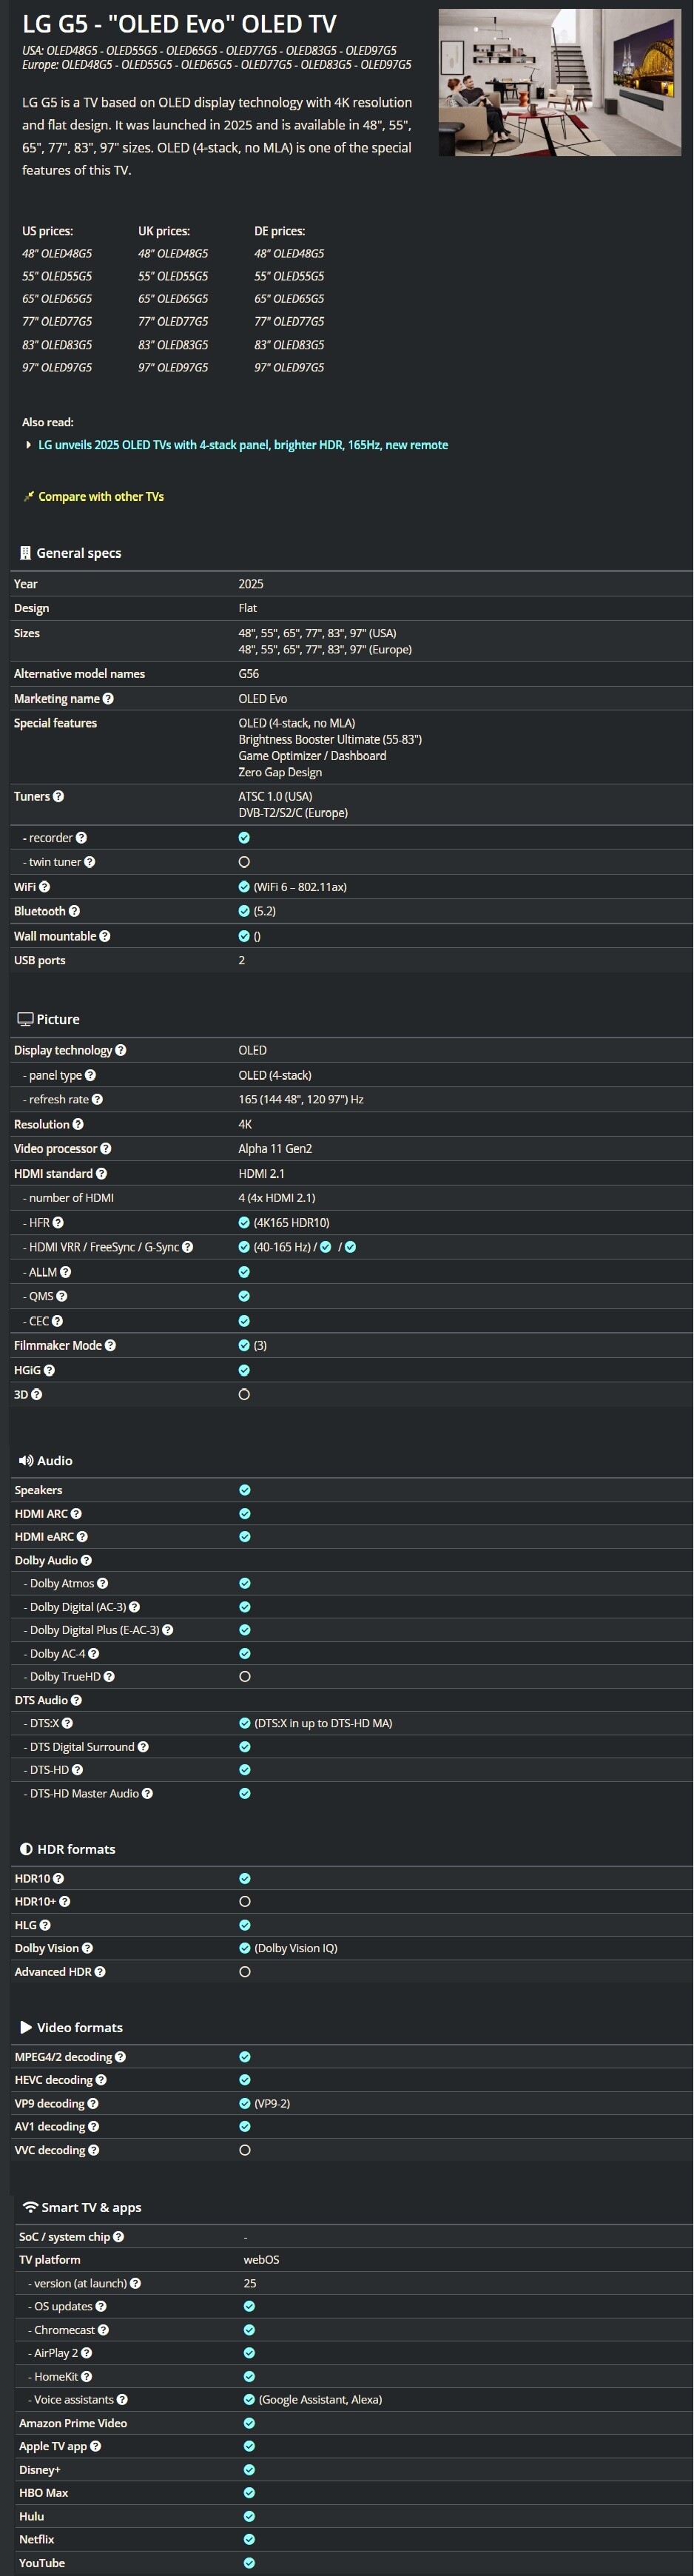Click the compare icon before Compare with other TVs
The width and height of the screenshot is (694, 2576).
[x=29, y=496]
